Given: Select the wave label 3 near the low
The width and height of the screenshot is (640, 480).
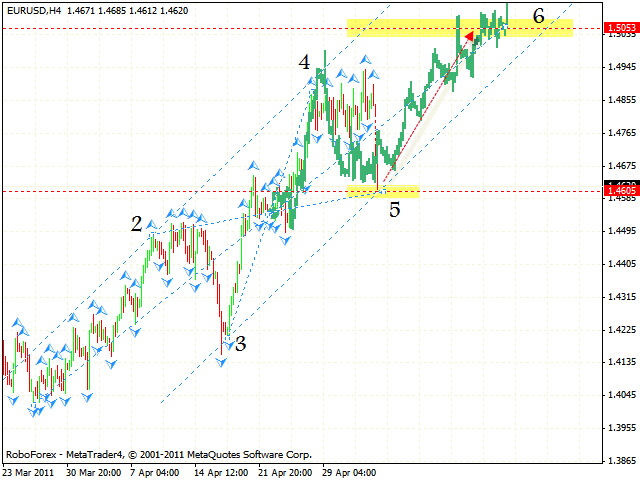Looking at the screenshot, I should 240,344.
